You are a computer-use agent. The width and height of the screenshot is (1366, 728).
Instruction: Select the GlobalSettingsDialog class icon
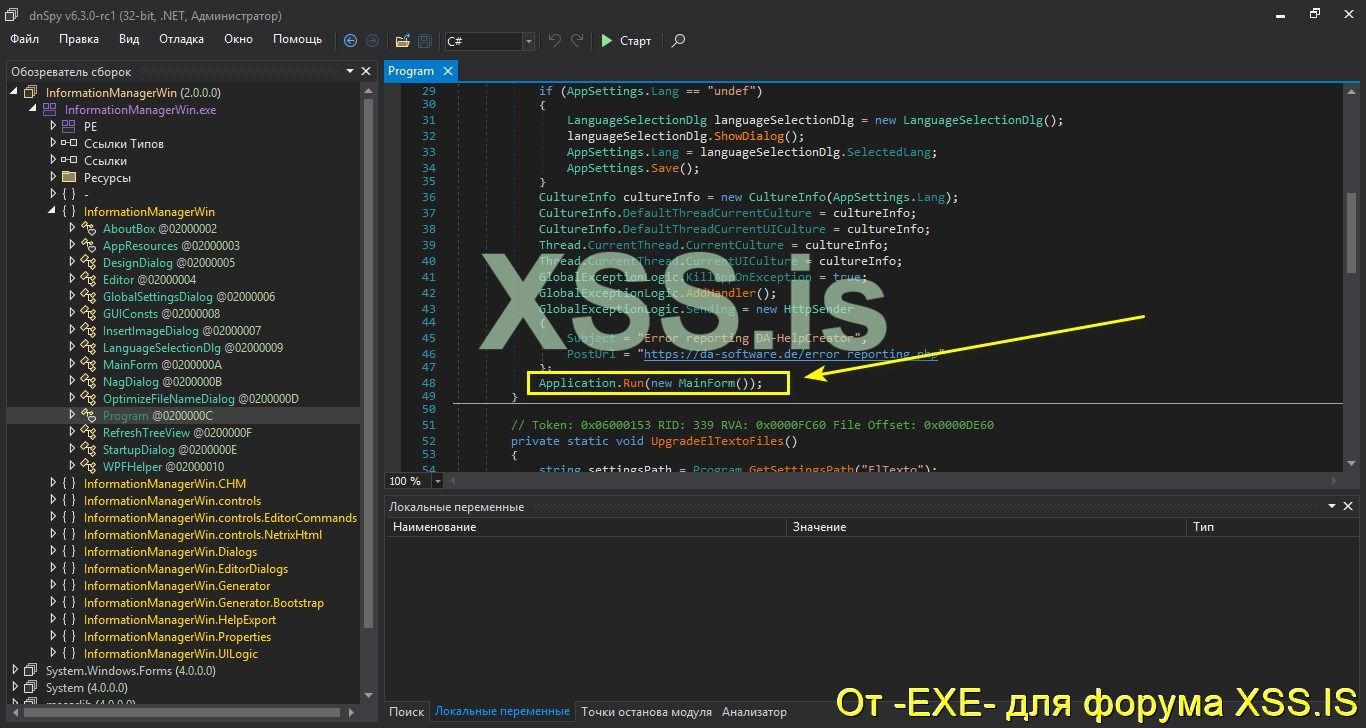(x=89, y=296)
